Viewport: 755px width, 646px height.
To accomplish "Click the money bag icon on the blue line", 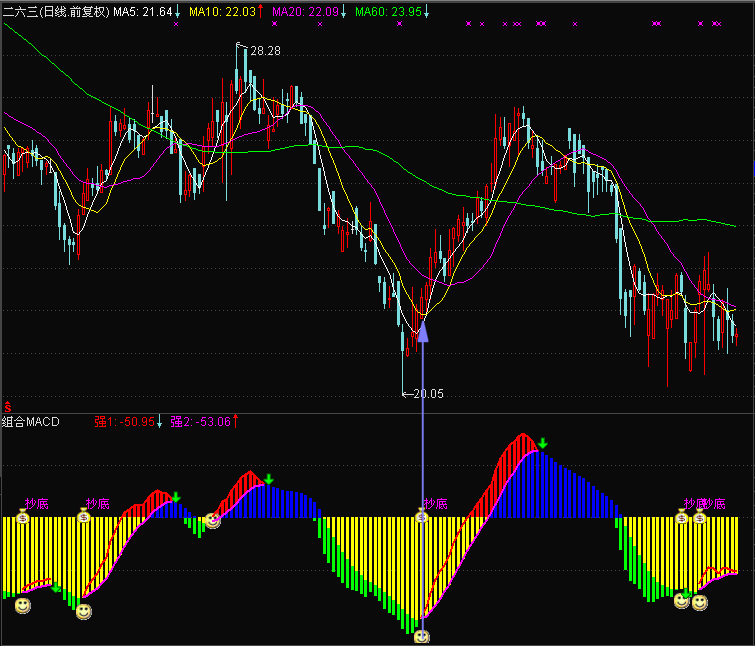I will point(422,517).
